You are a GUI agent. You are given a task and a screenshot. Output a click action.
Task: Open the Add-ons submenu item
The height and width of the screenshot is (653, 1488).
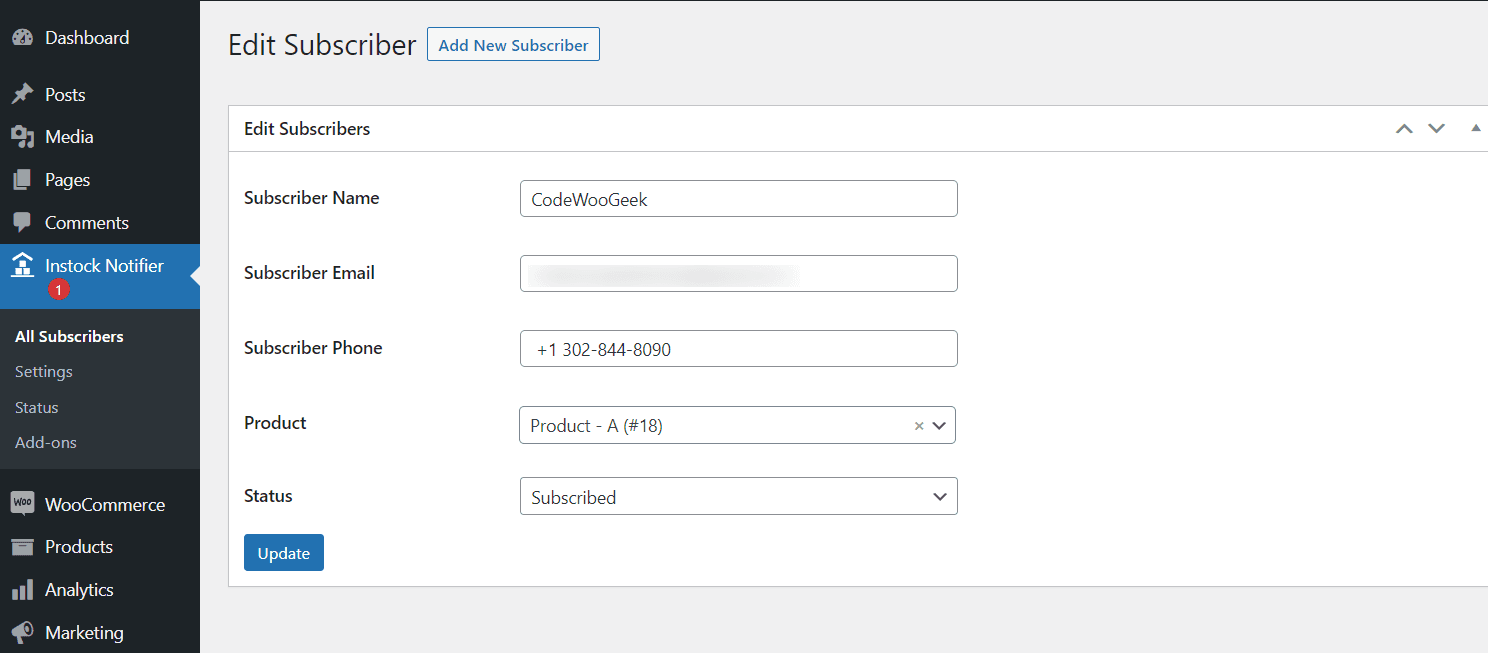click(46, 442)
